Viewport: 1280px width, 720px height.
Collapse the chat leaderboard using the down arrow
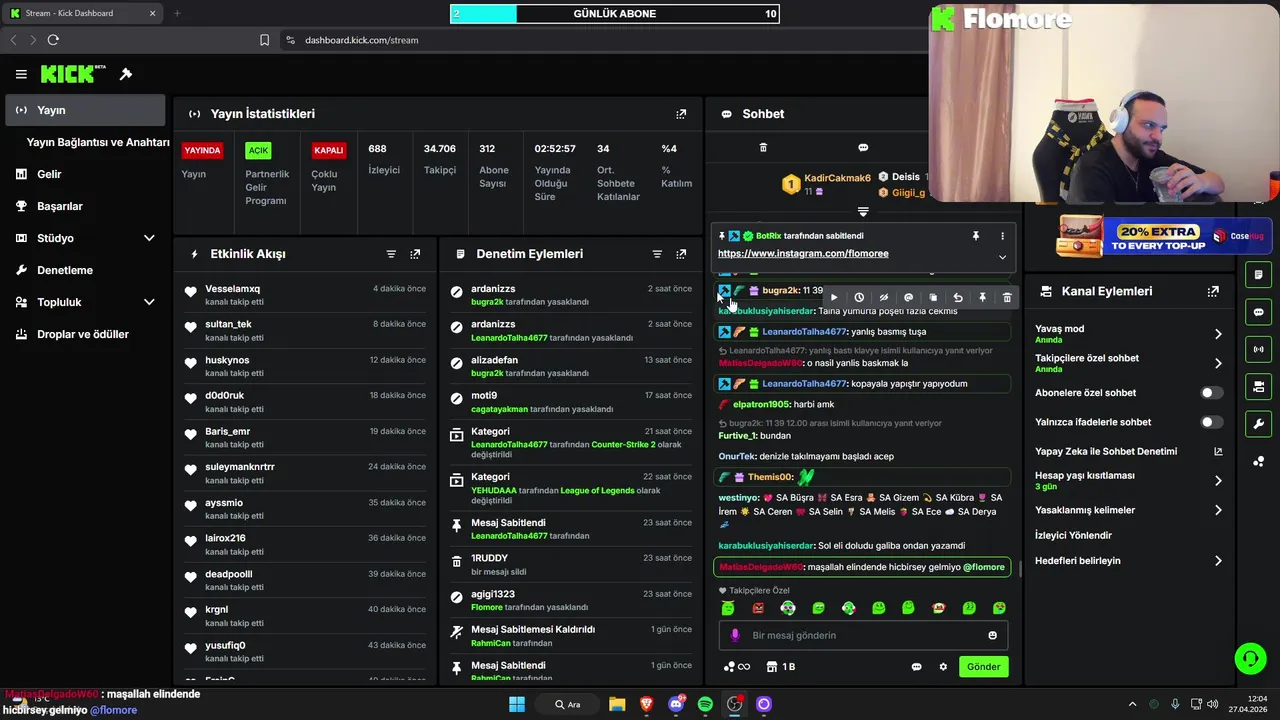click(863, 212)
